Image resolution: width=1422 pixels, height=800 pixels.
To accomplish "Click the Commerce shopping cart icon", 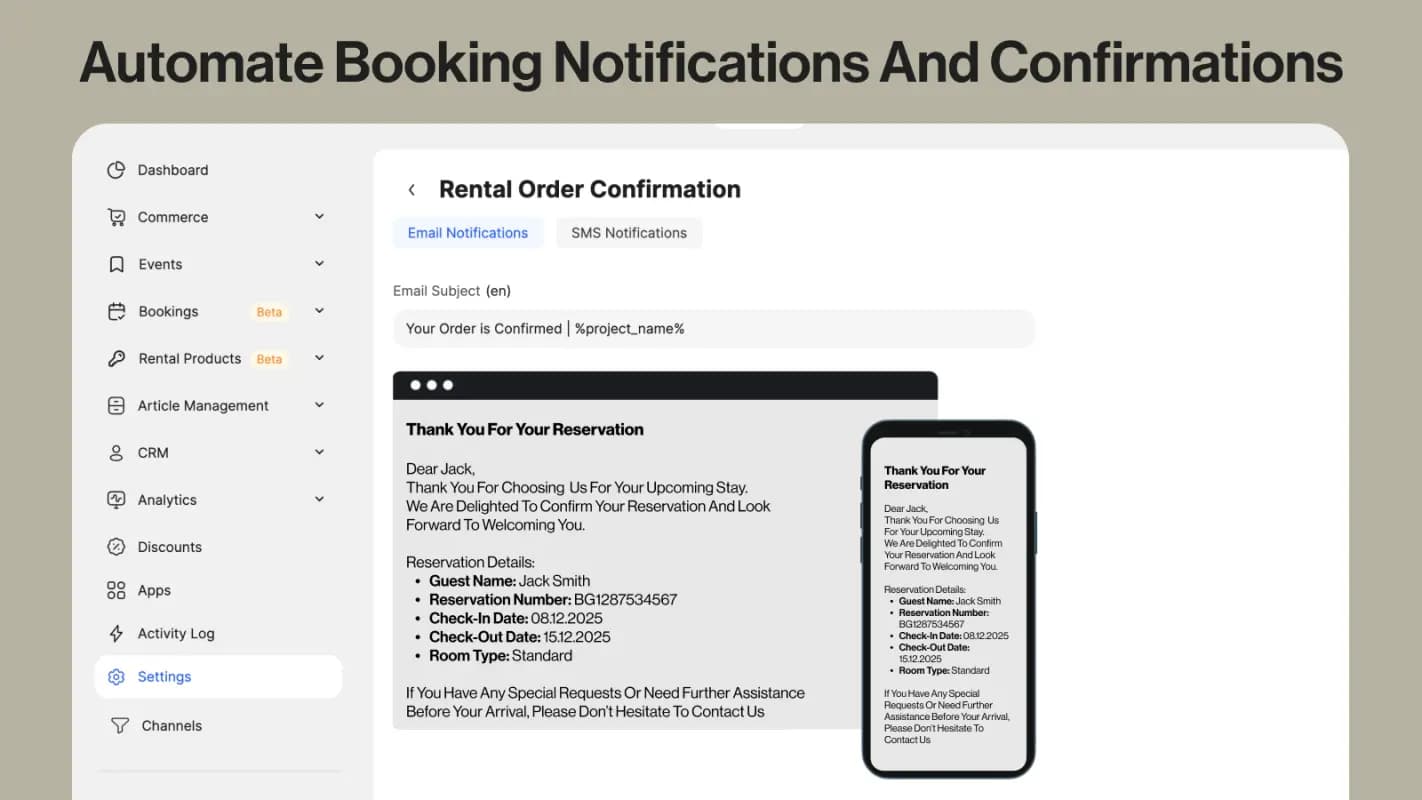I will tap(116, 217).
